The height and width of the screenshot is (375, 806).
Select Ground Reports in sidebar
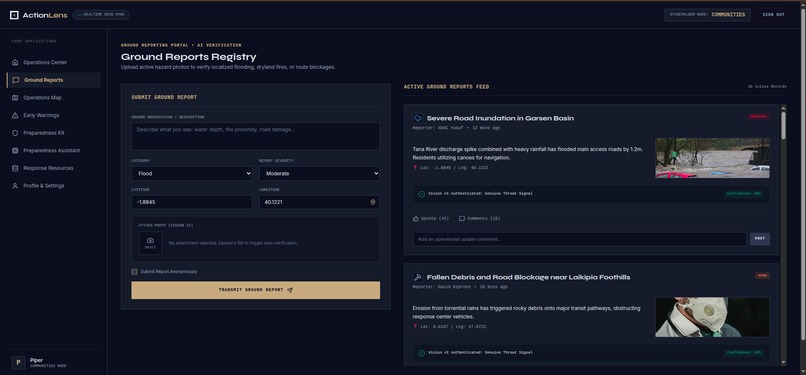pos(53,80)
